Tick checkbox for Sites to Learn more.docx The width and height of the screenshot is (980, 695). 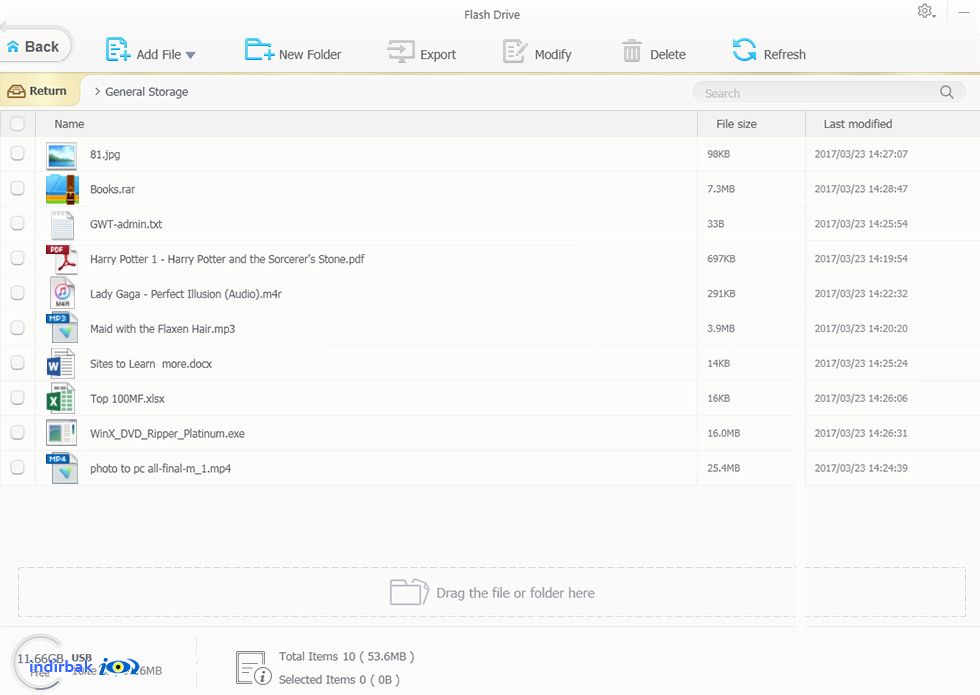[18, 364]
